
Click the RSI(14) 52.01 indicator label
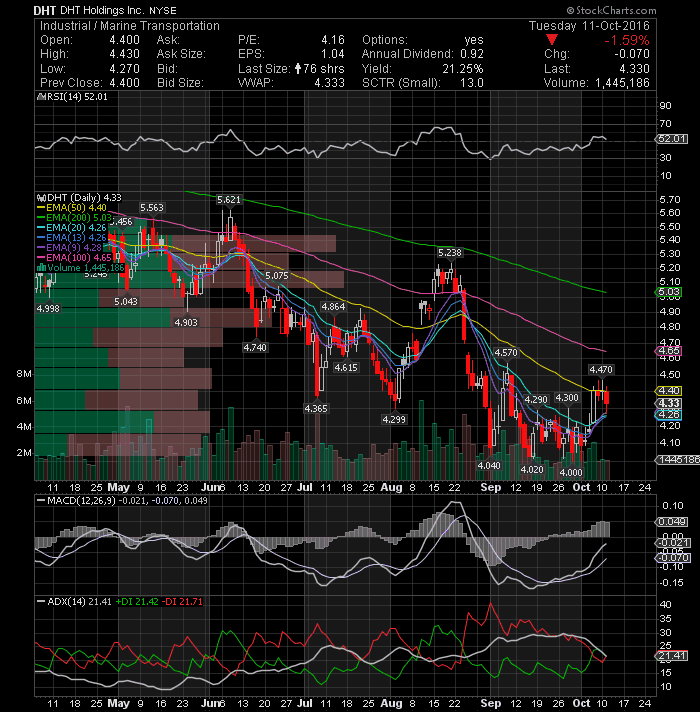click(72, 97)
